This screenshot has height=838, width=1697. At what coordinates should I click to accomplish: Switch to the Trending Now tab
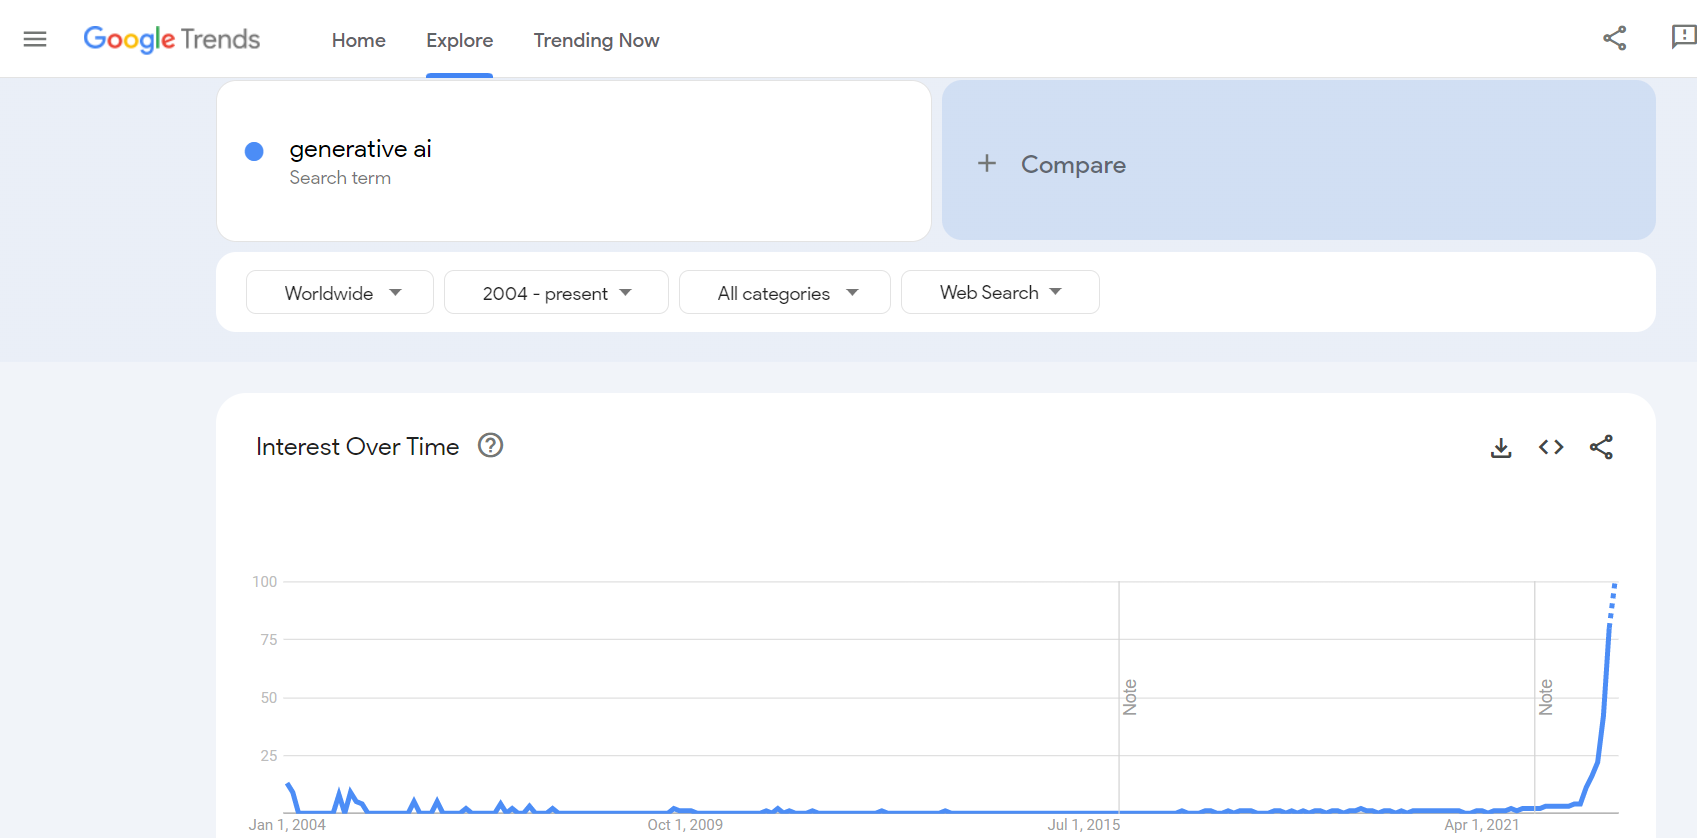pyautogui.click(x=596, y=40)
